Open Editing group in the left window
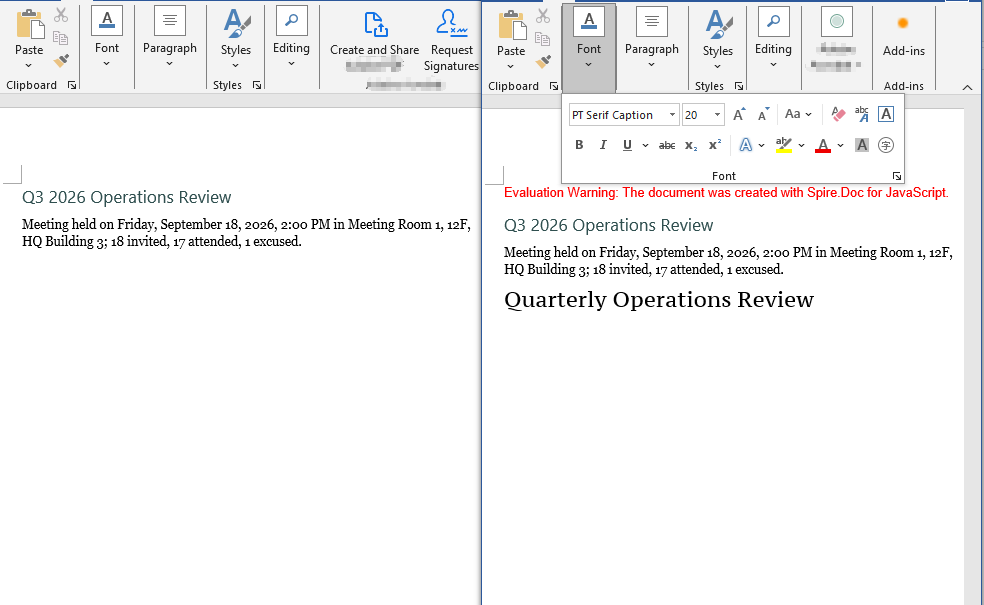 (291, 36)
